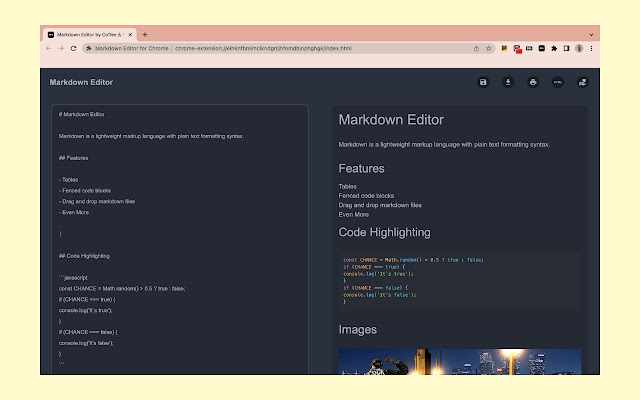640x400 pixels.
Task: Click 'Images' heading in preview
Action: tap(358, 330)
